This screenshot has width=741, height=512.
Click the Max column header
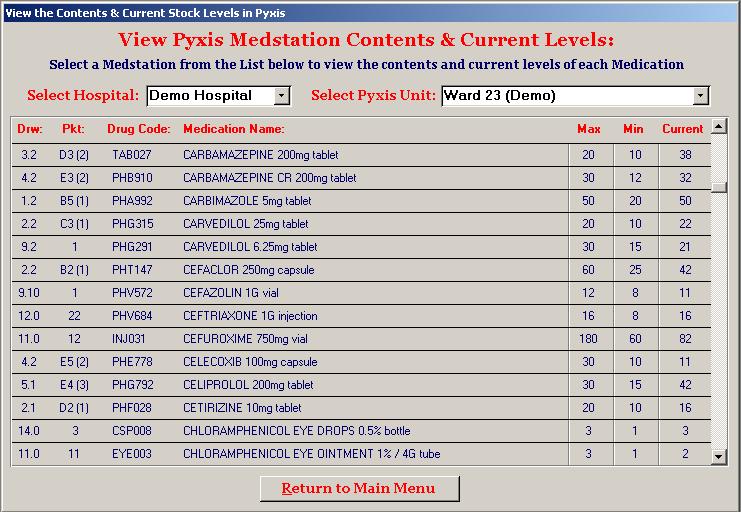(x=589, y=129)
